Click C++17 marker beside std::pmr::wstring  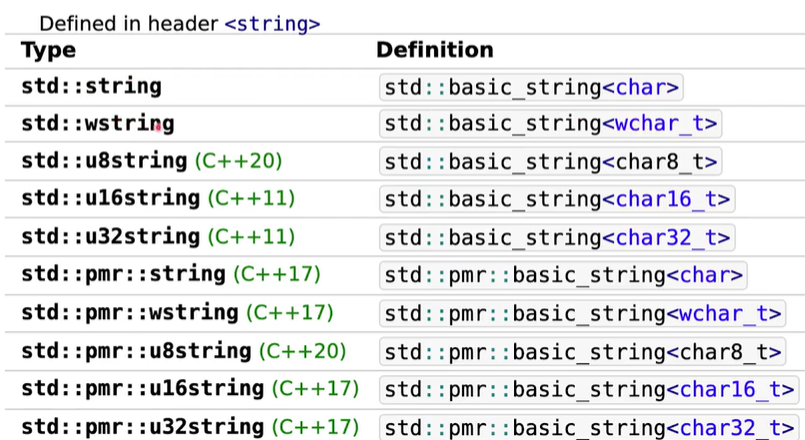coord(289,313)
